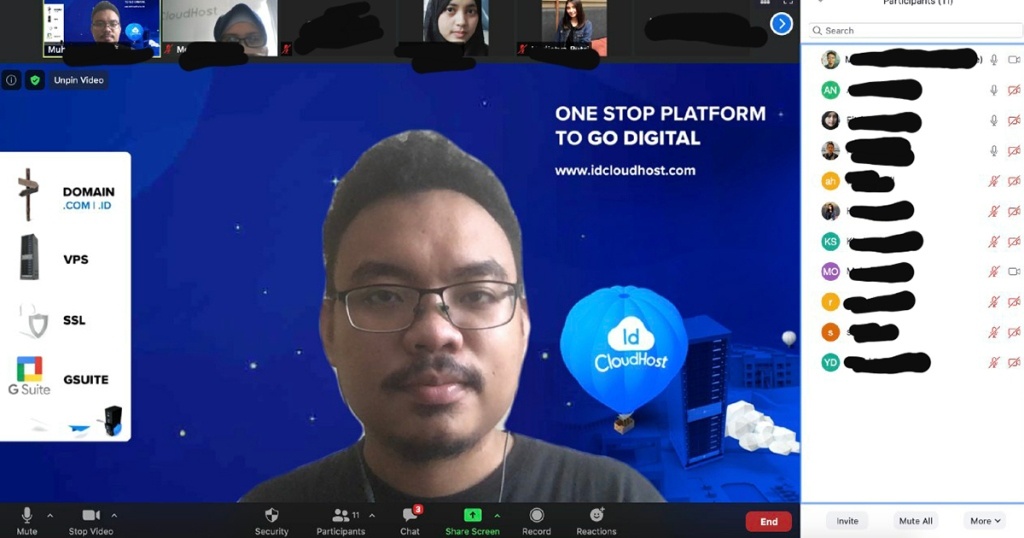Screen dimensions: 1024x538
Task: Click the AN participant avatar
Action: 830,90
